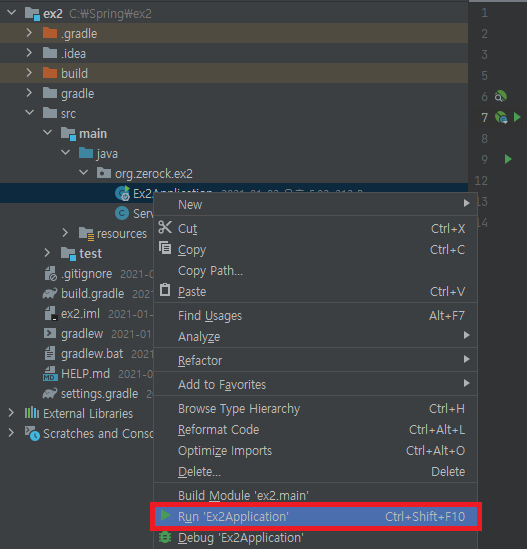Expand the .idea folder
The height and width of the screenshot is (549, 527).
[x=29, y=53]
